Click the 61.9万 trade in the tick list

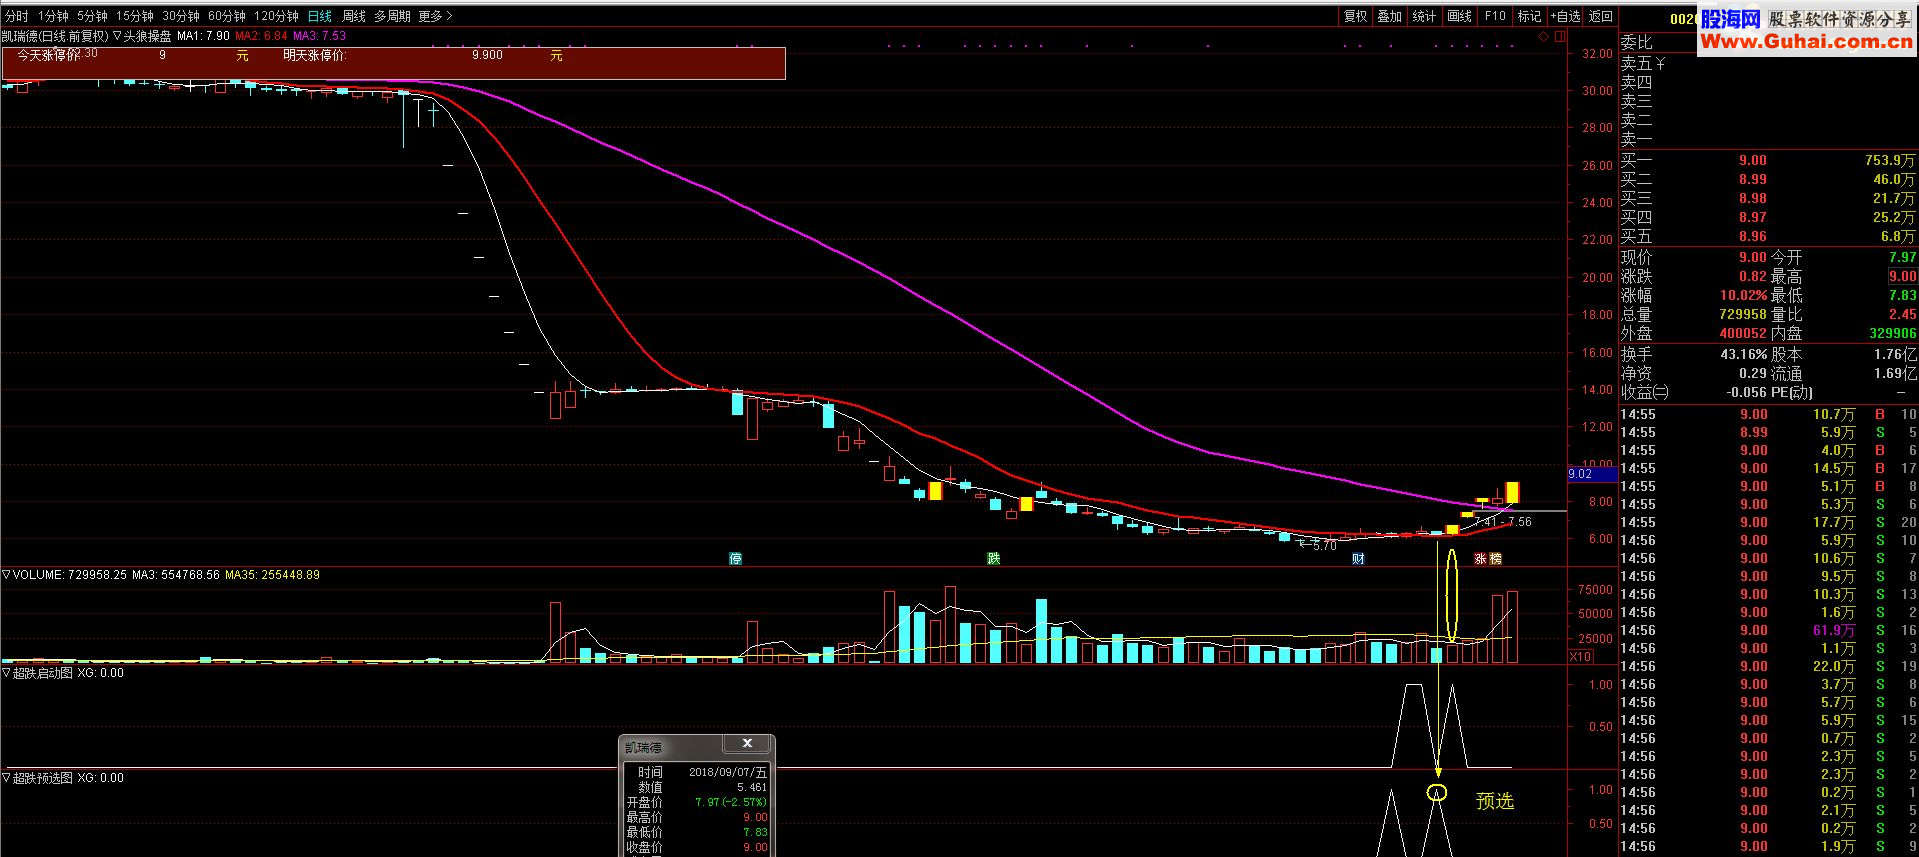[1834, 630]
